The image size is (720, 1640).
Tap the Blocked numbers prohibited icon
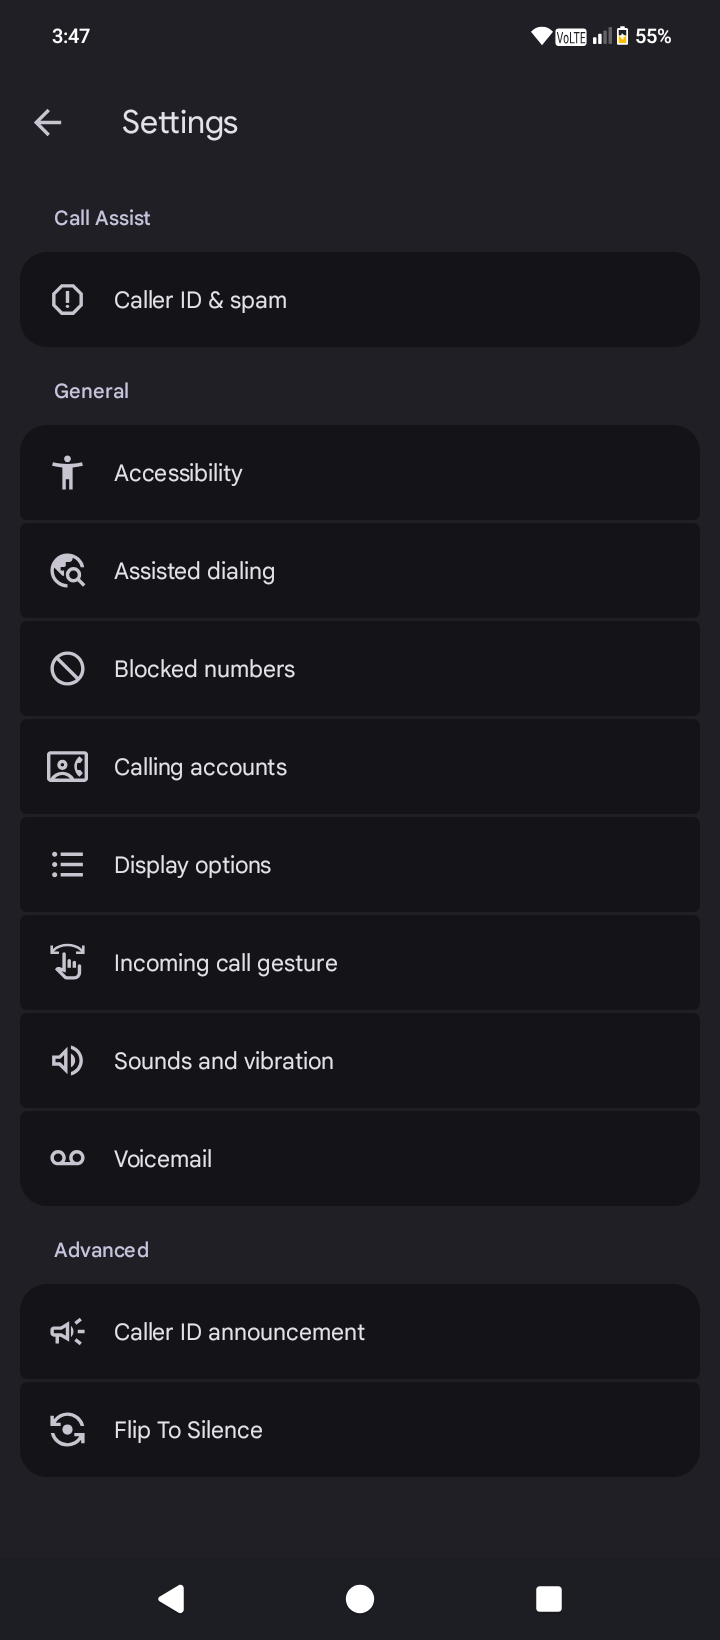pos(67,669)
